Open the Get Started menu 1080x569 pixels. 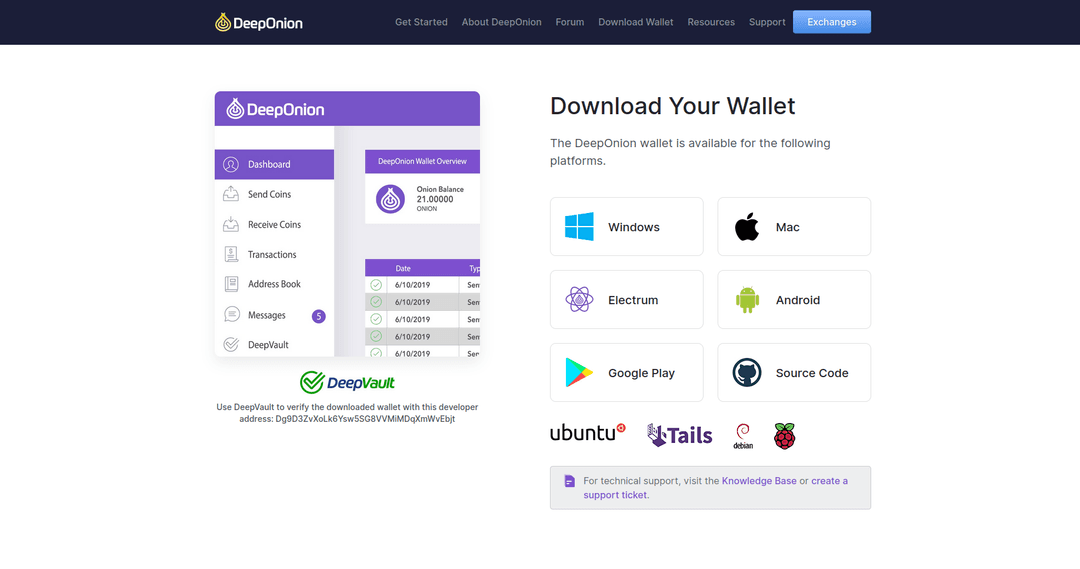tap(421, 22)
